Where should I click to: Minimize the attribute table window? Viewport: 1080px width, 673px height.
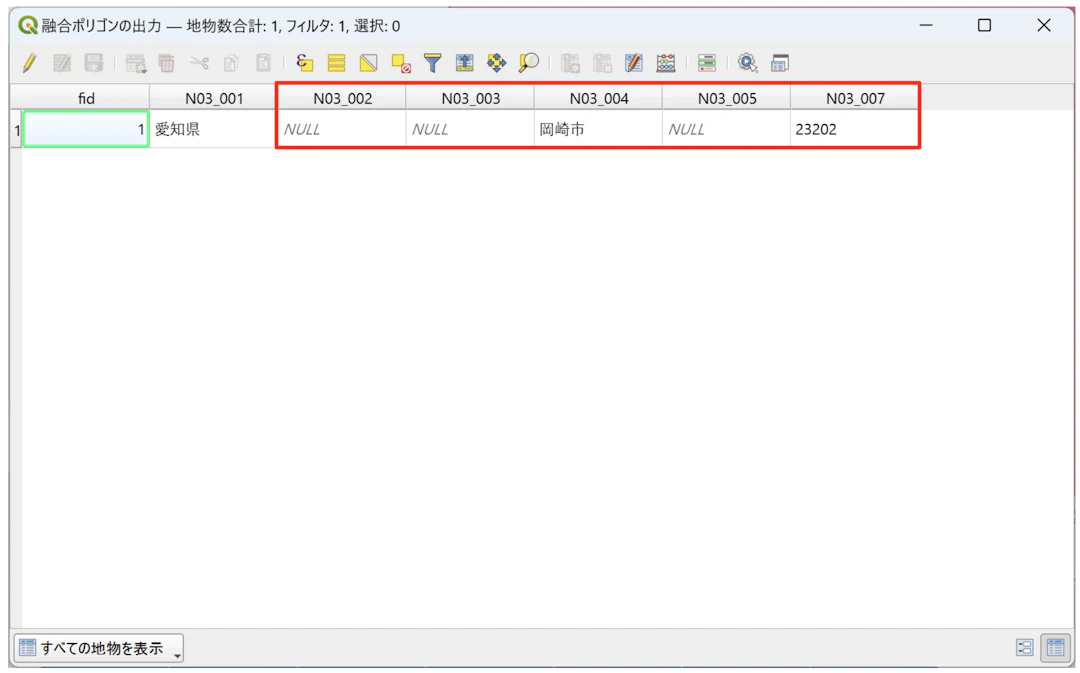(926, 25)
